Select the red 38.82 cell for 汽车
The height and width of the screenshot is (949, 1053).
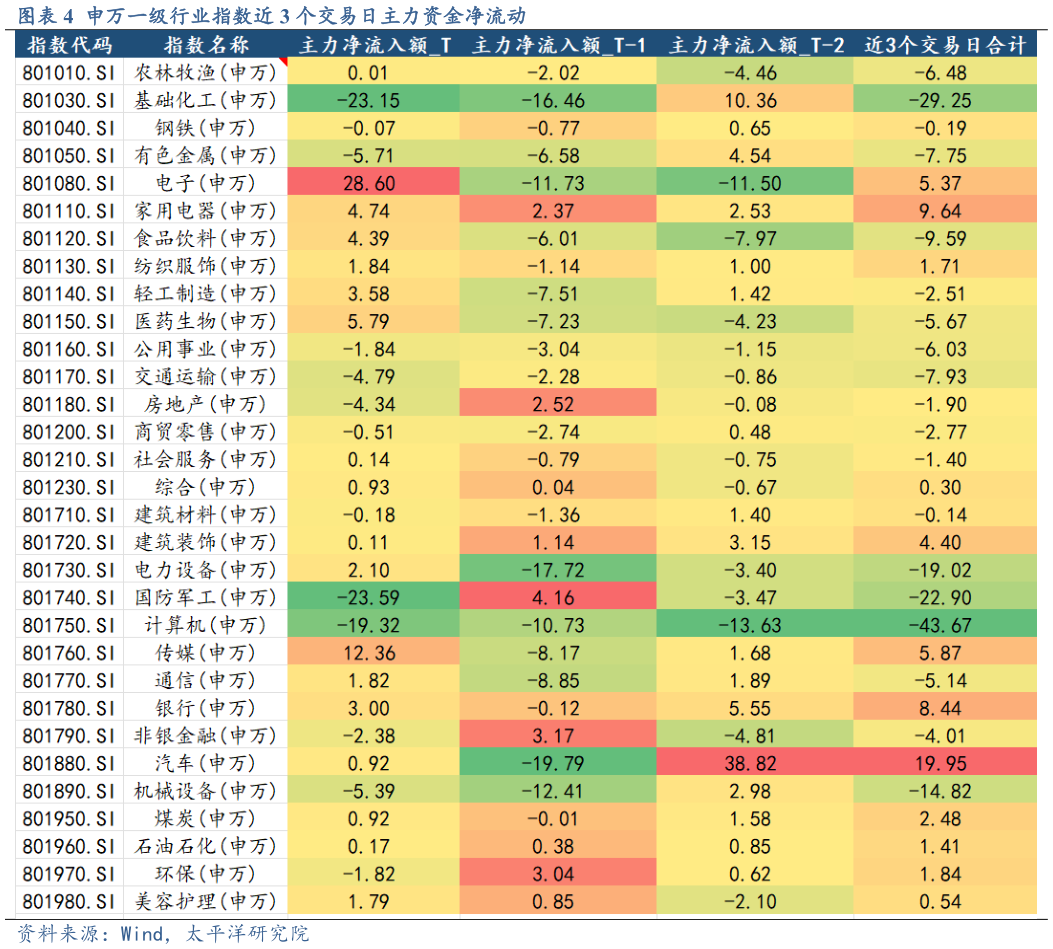(x=753, y=763)
